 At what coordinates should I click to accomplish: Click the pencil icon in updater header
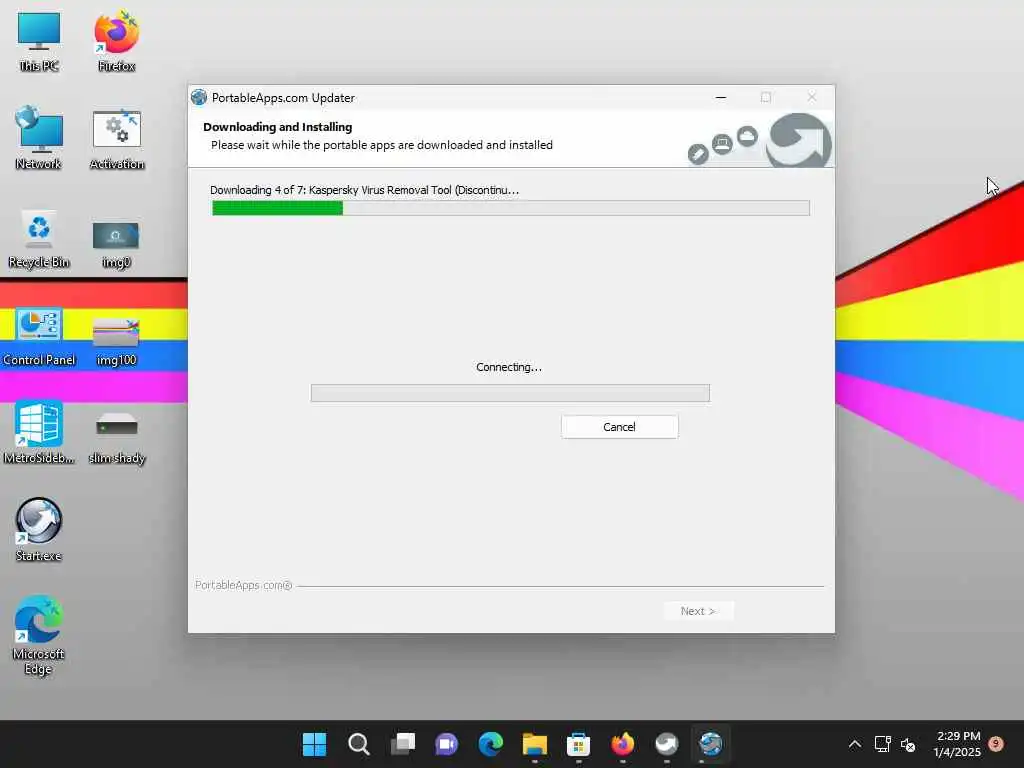pyautogui.click(x=698, y=154)
